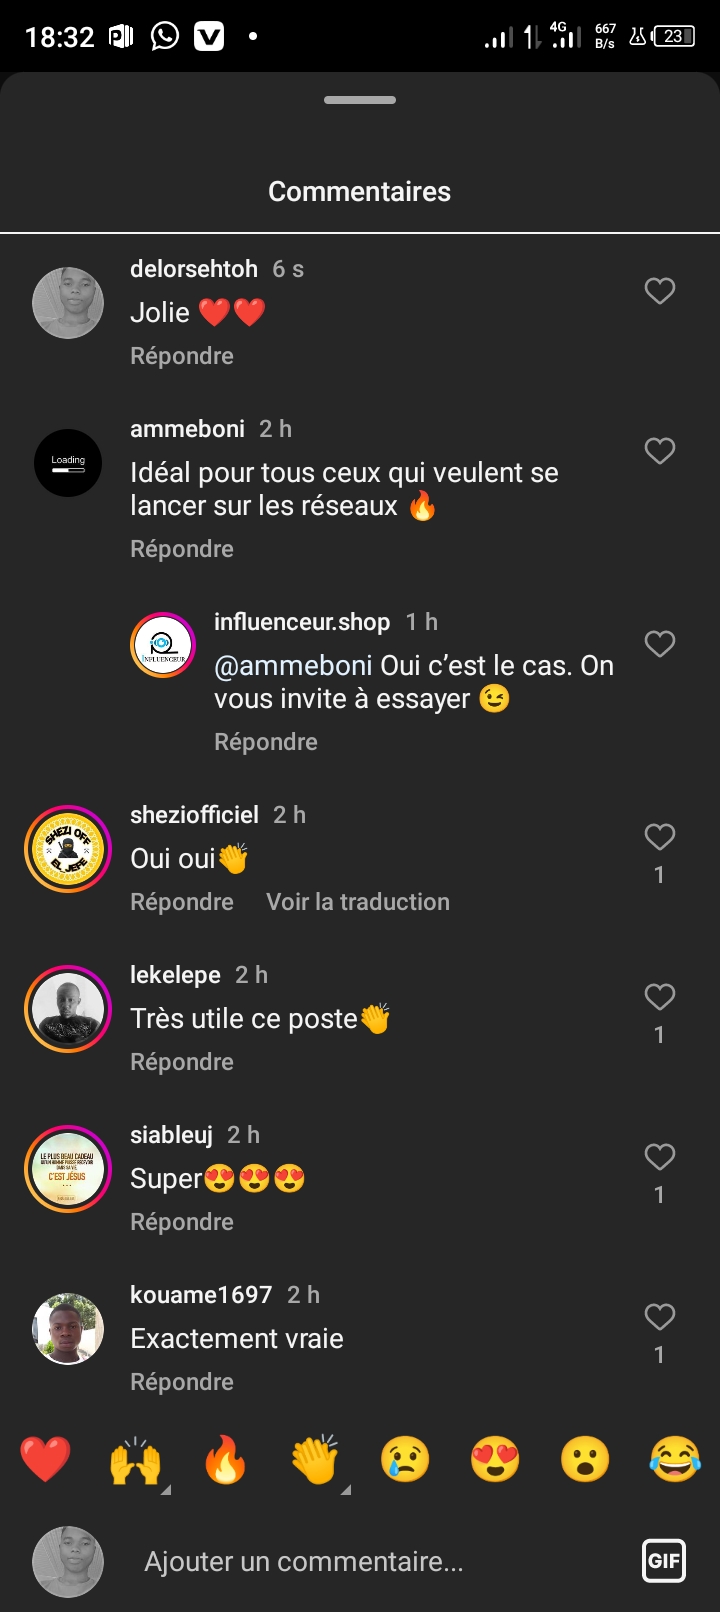Insert the clapping hands quick emoji
The width and height of the screenshot is (720, 1612).
coord(315,1461)
